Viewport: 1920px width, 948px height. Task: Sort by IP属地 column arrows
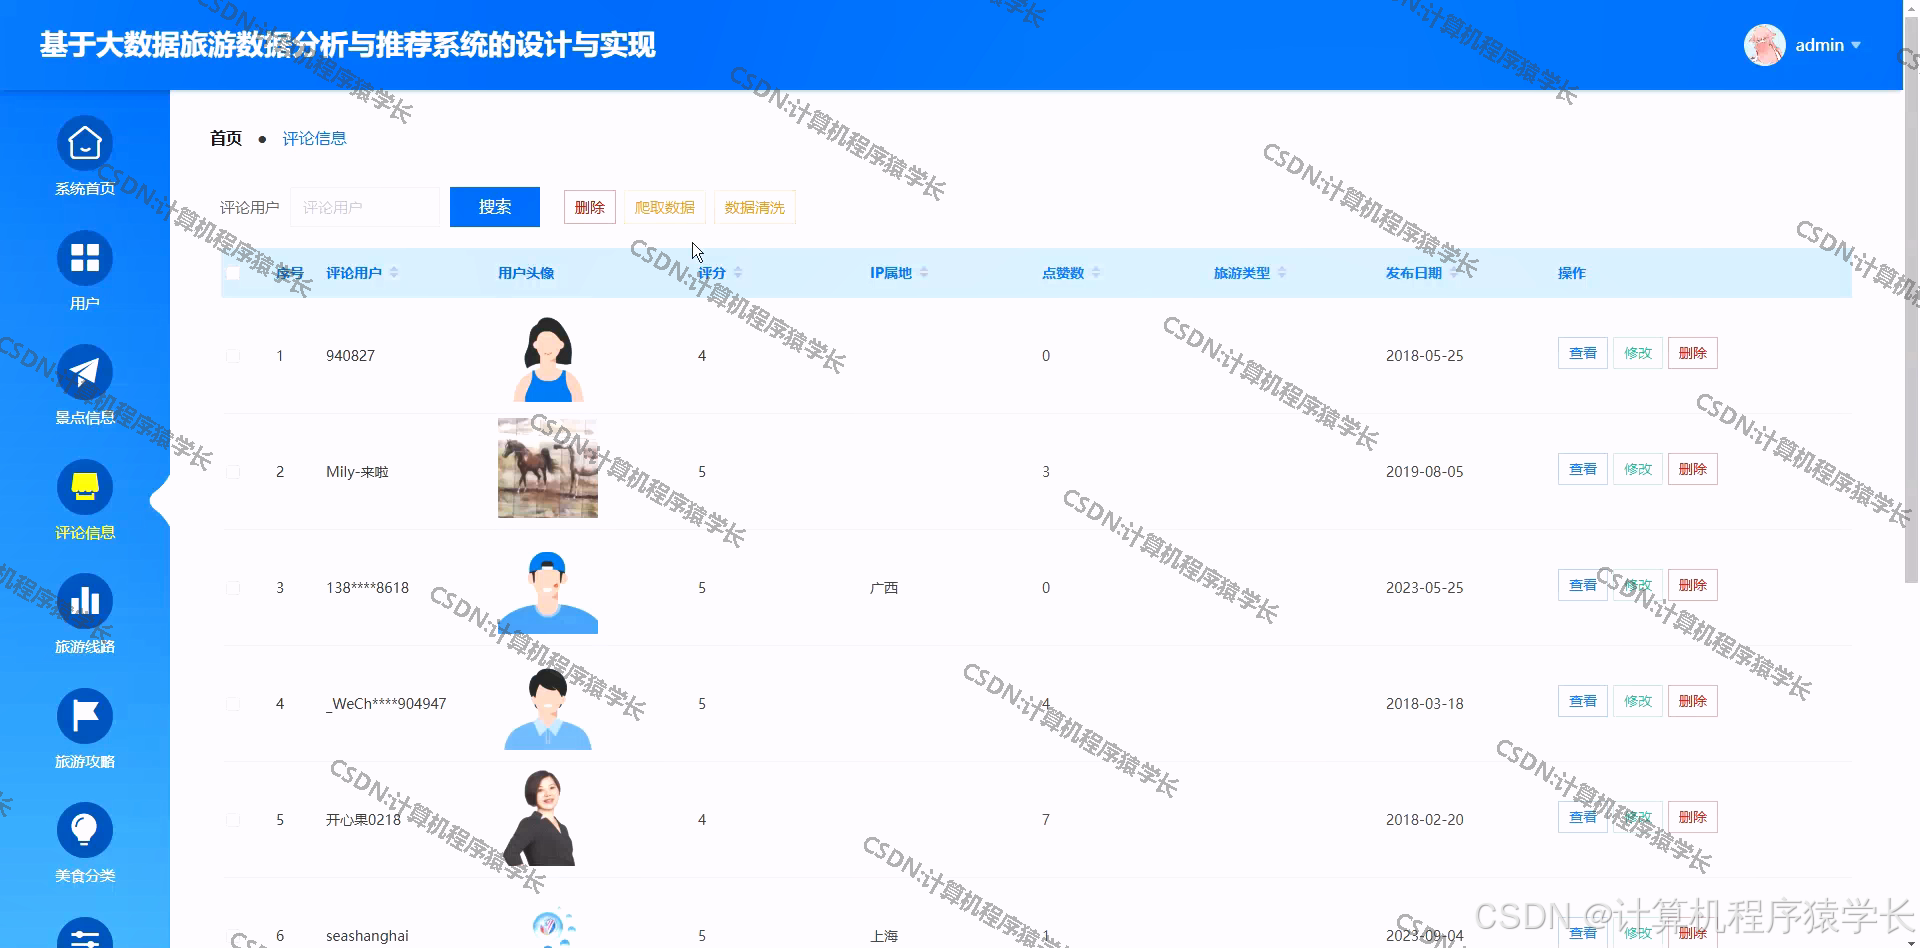(x=924, y=272)
